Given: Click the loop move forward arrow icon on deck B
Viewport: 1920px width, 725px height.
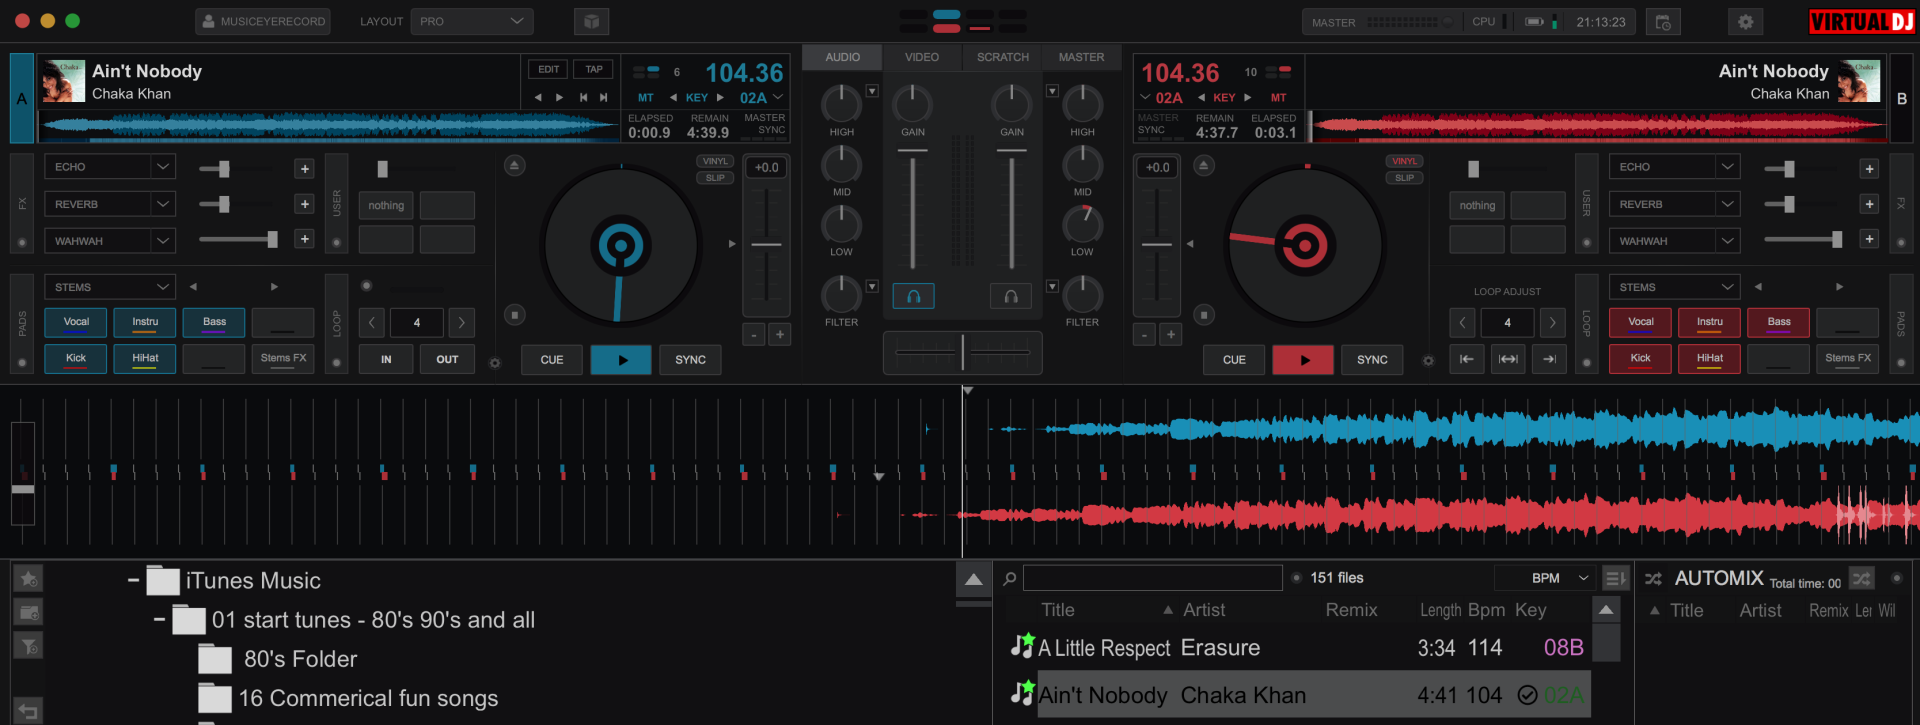Looking at the screenshot, I should tap(1550, 359).
